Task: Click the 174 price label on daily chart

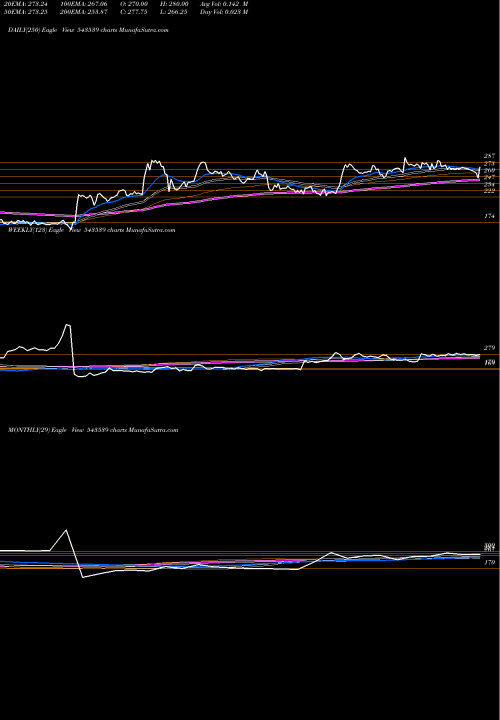Action: pos(489,215)
